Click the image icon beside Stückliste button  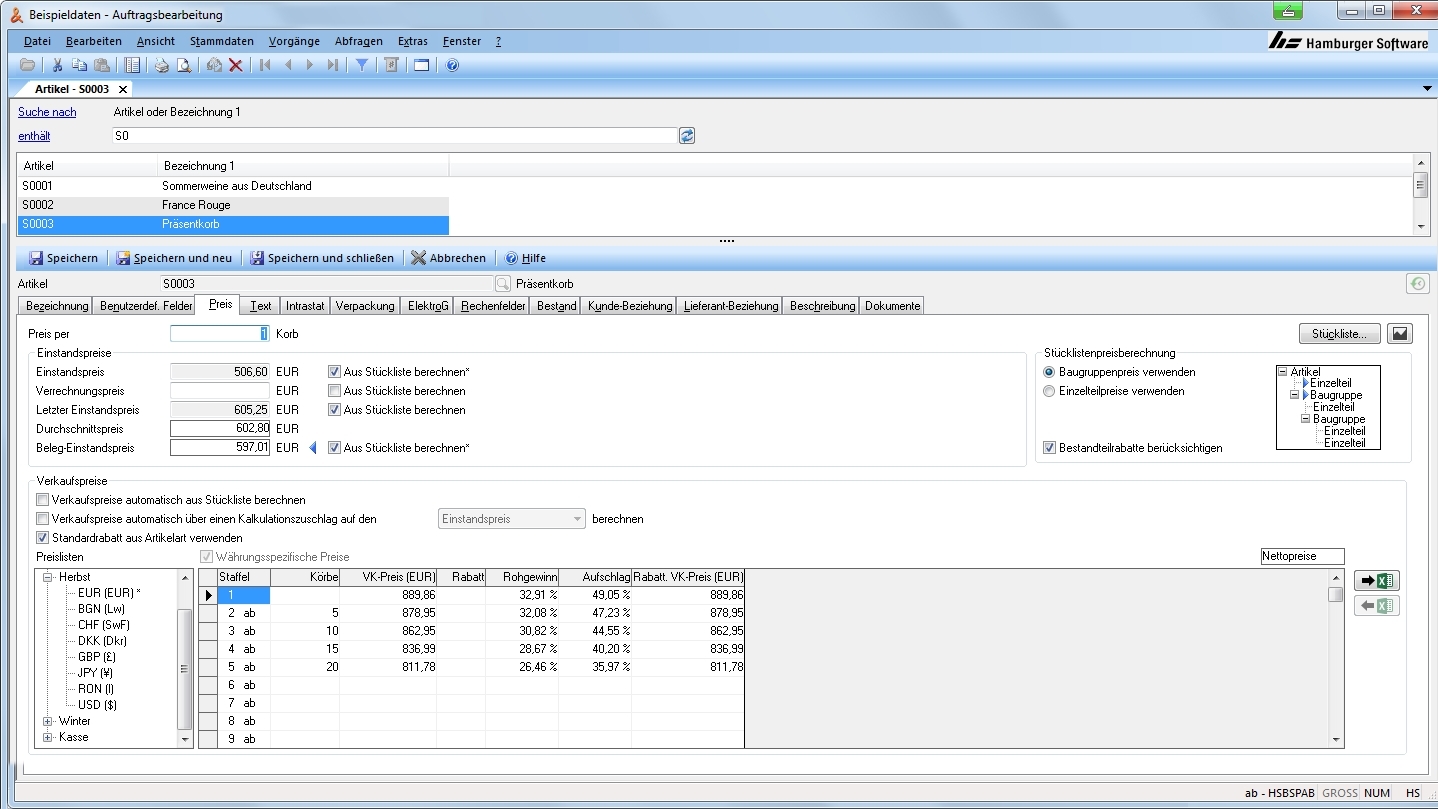(x=1401, y=334)
